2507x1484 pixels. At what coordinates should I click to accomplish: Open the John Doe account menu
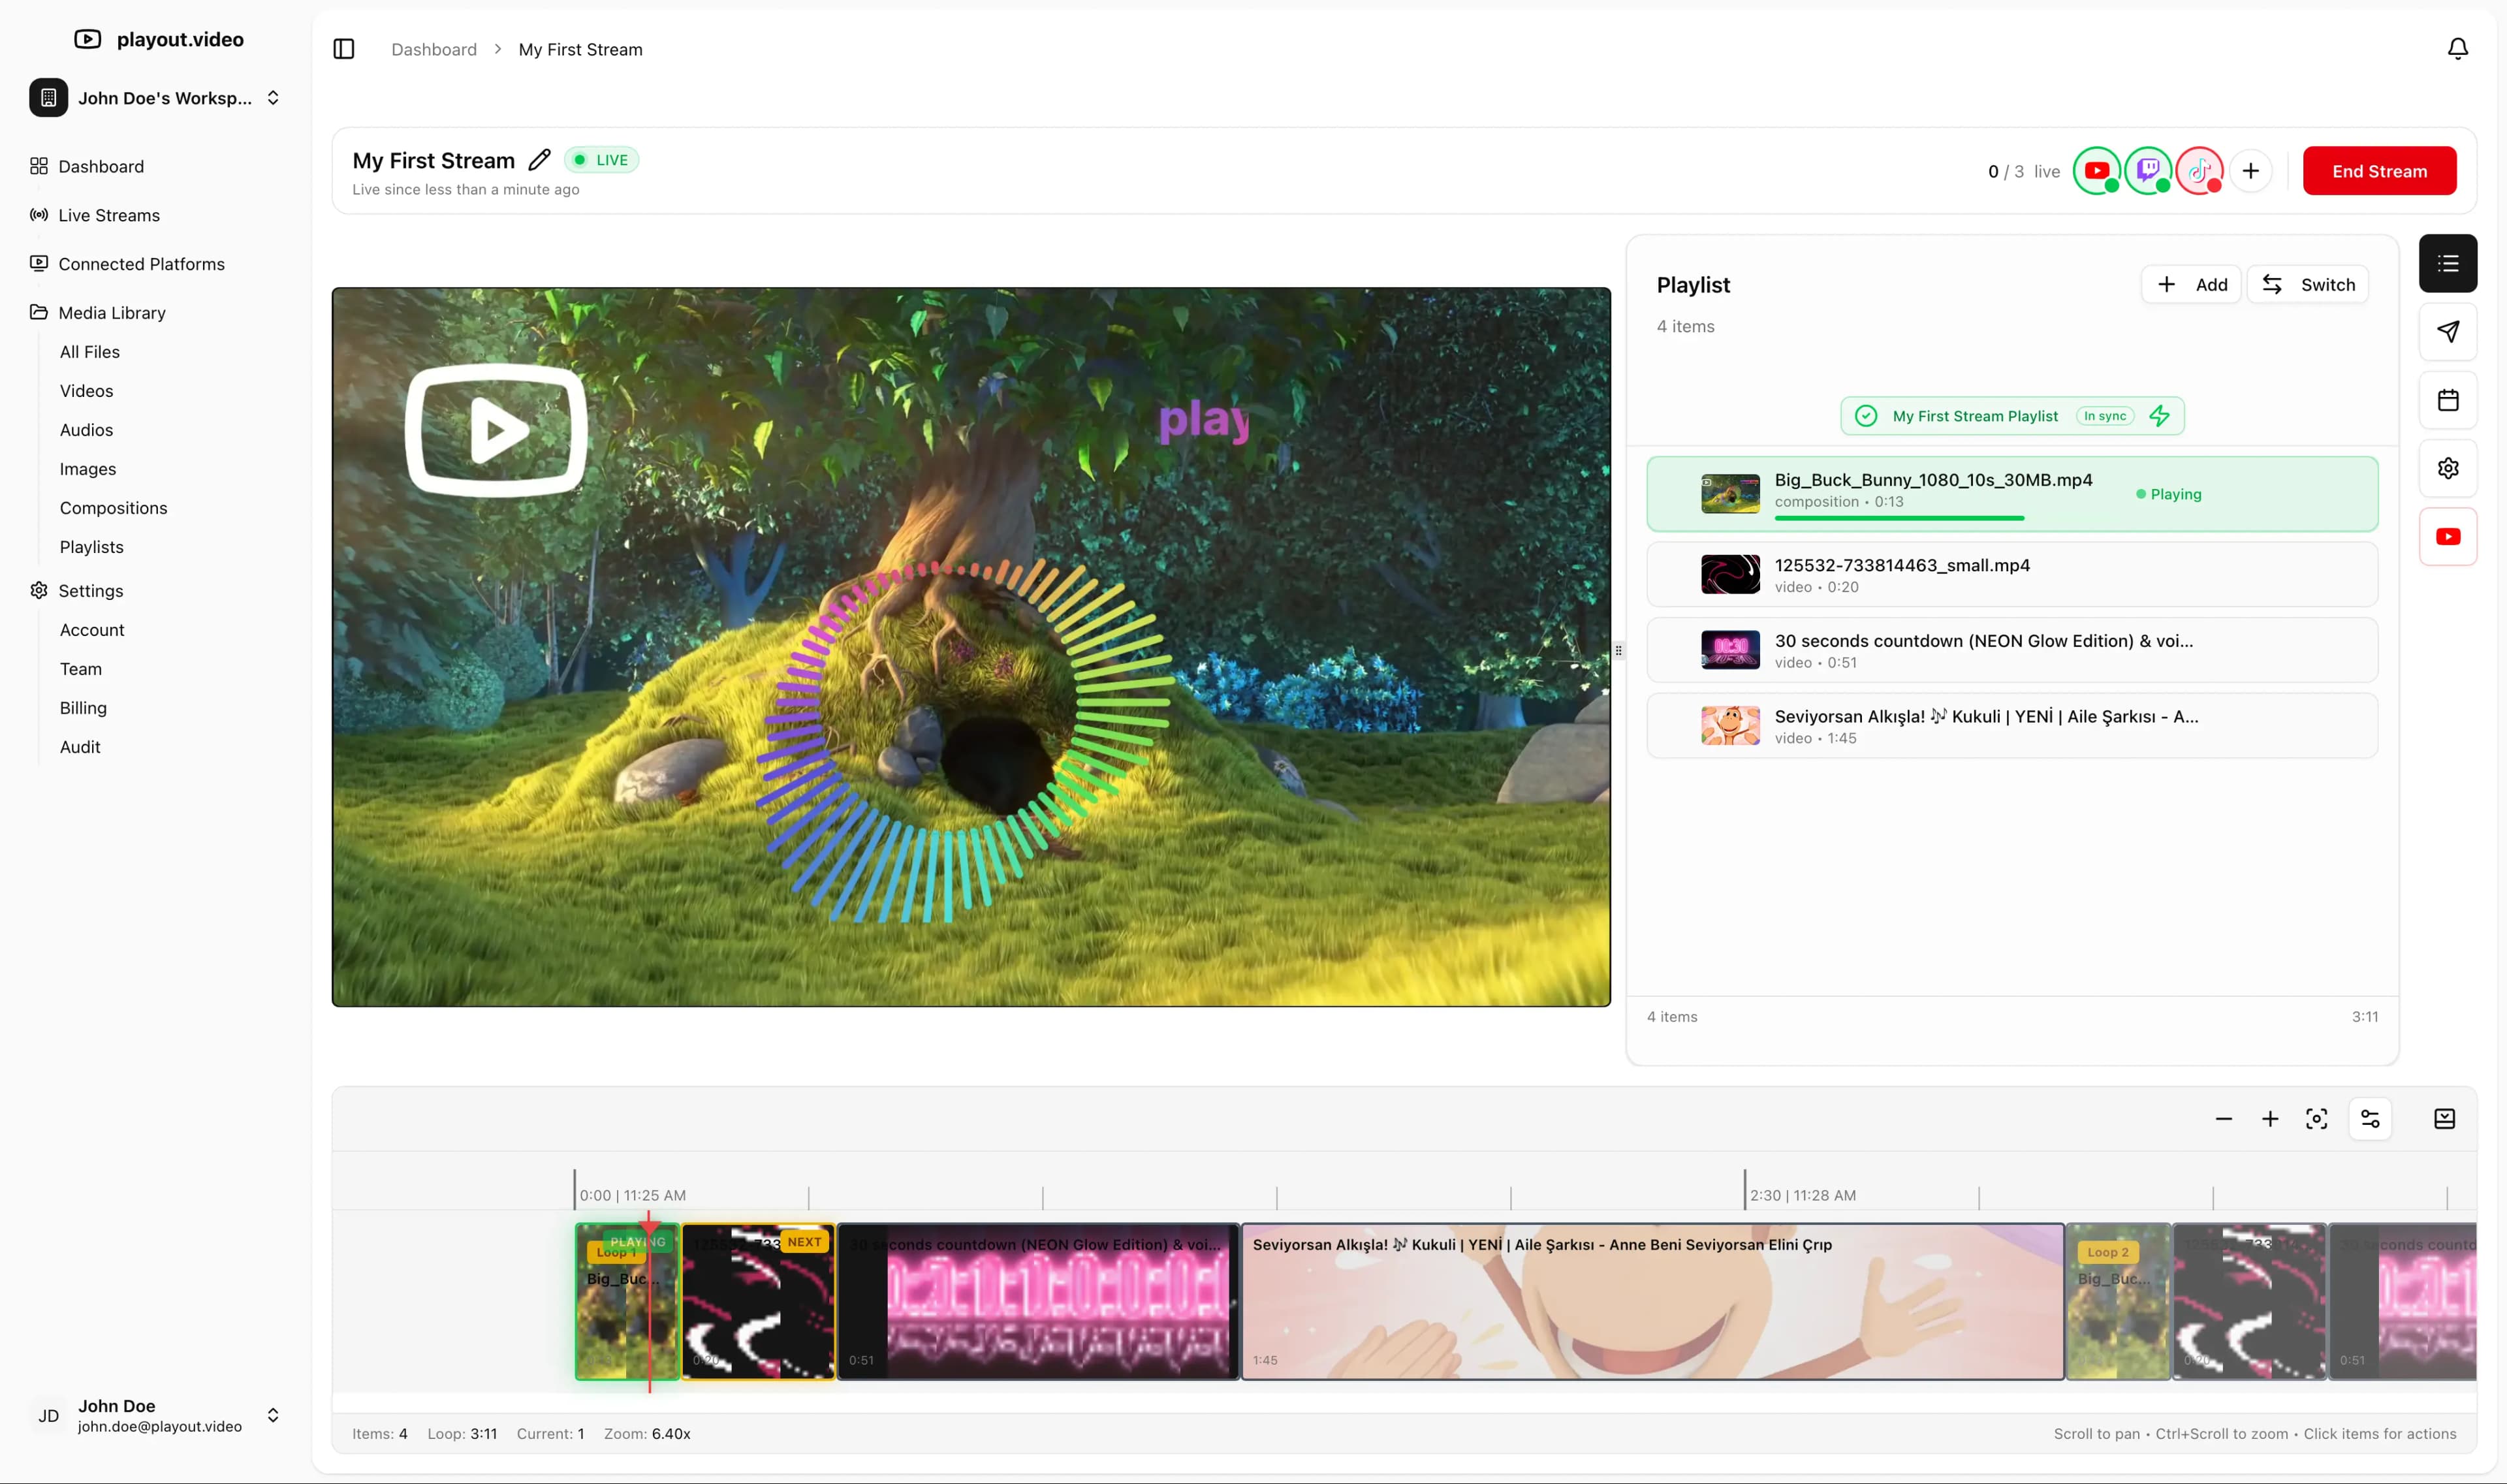pyautogui.click(x=156, y=1415)
